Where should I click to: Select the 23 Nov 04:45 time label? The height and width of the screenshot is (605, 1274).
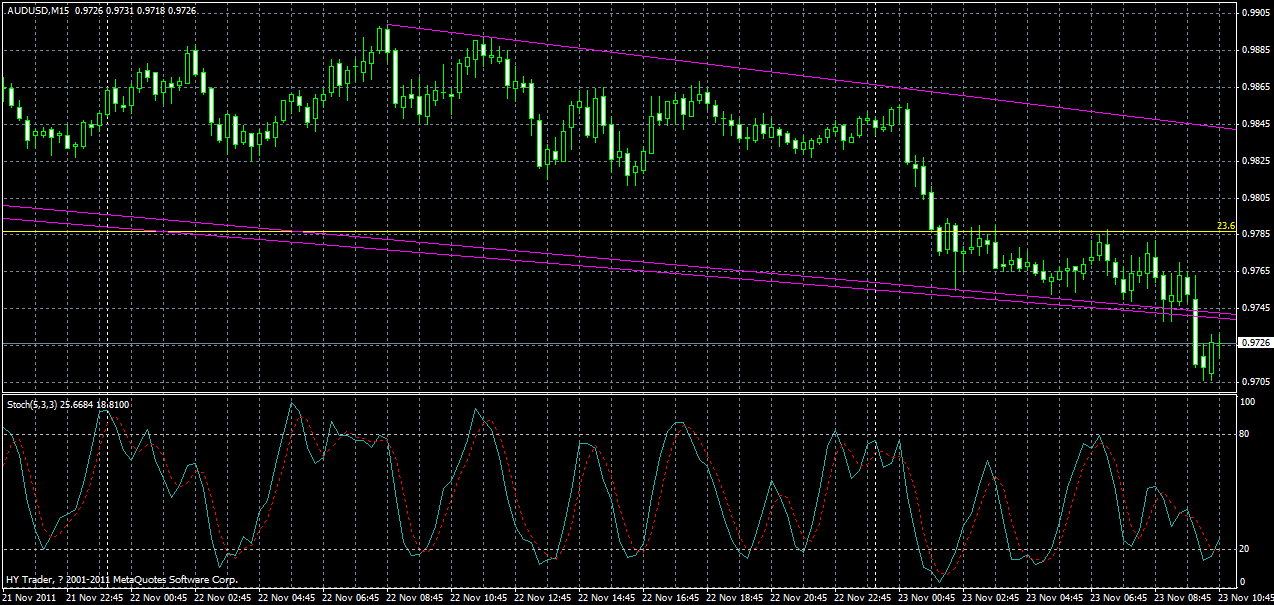tap(1055, 597)
